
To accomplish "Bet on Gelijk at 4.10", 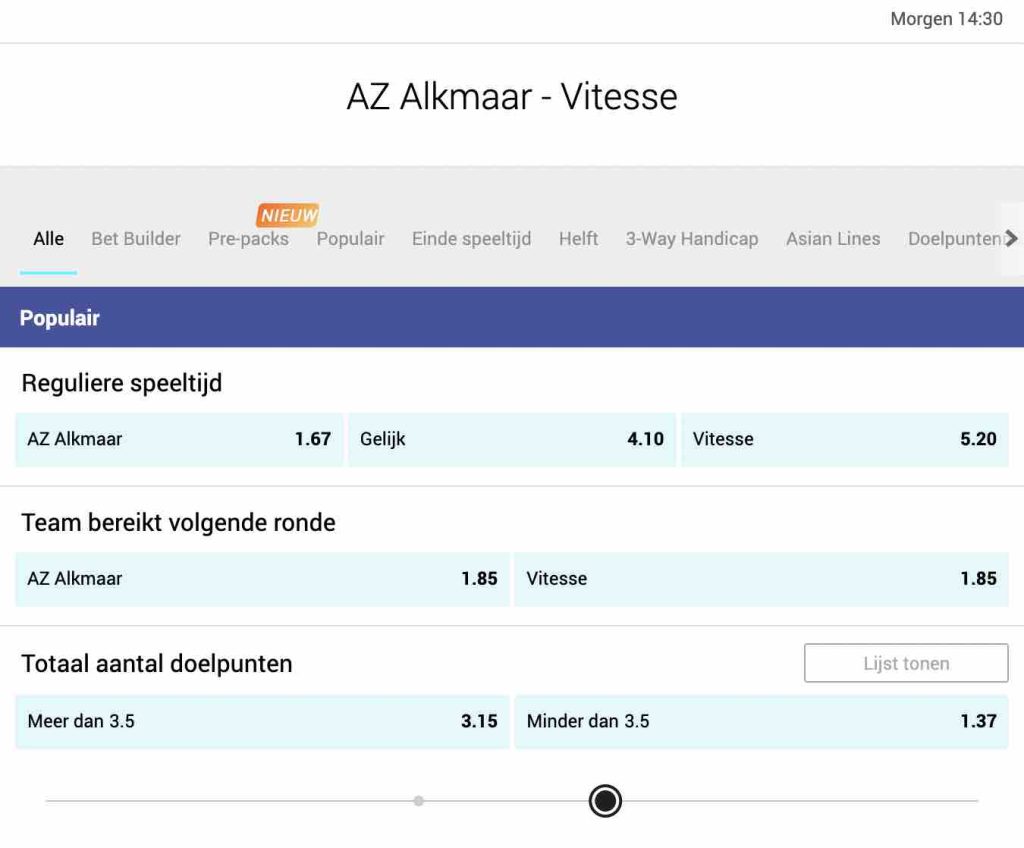I will pyautogui.click(x=512, y=439).
